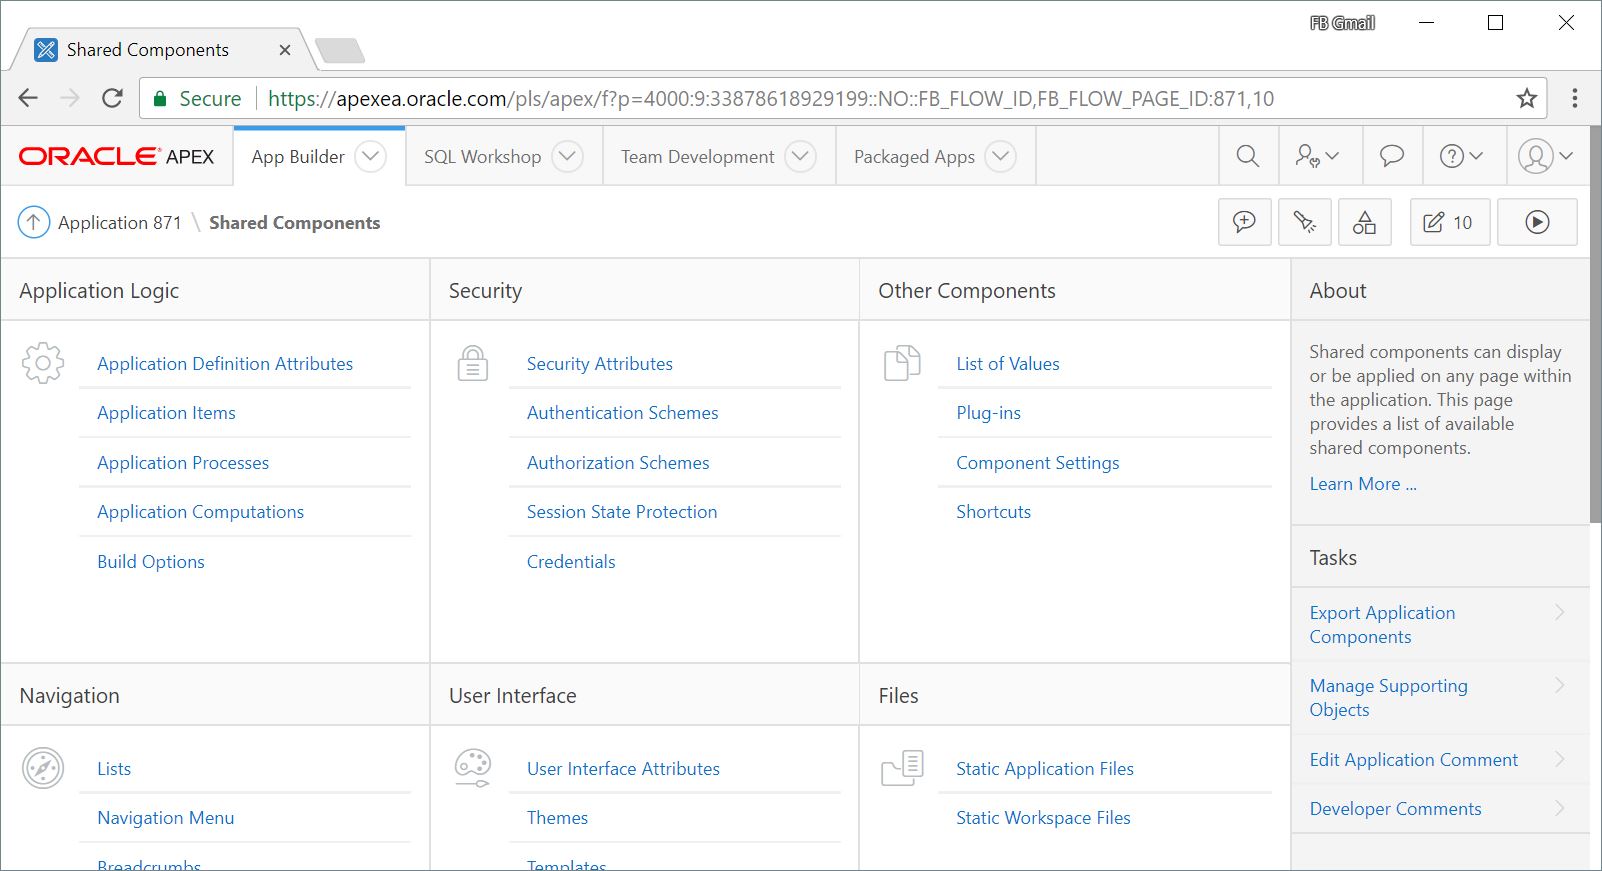Image resolution: width=1602 pixels, height=871 pixels.
Task: Expand the SQL Workshop dropdown arrow
Action: point(567,156)
